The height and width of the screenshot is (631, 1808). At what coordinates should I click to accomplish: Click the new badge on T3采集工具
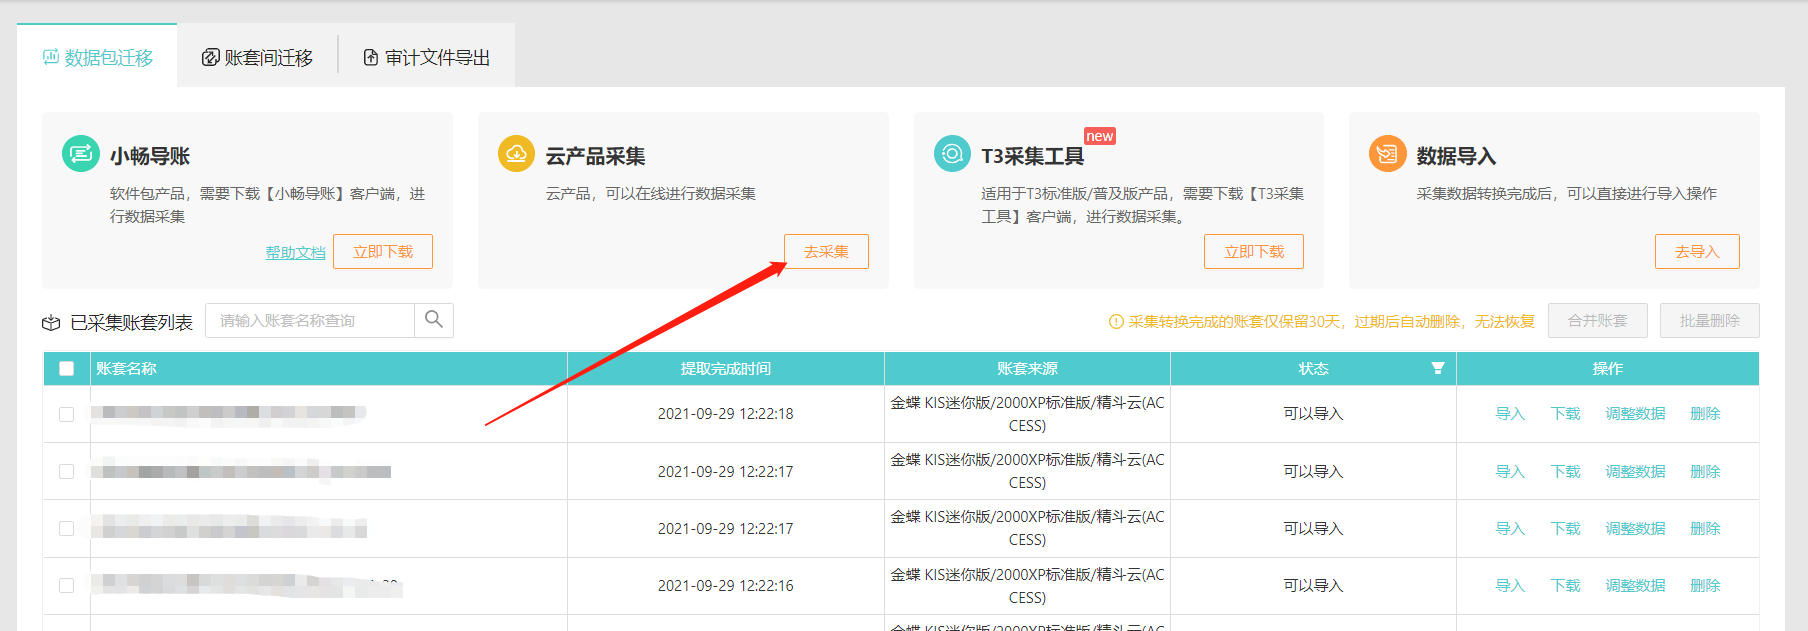[1100, 136]
